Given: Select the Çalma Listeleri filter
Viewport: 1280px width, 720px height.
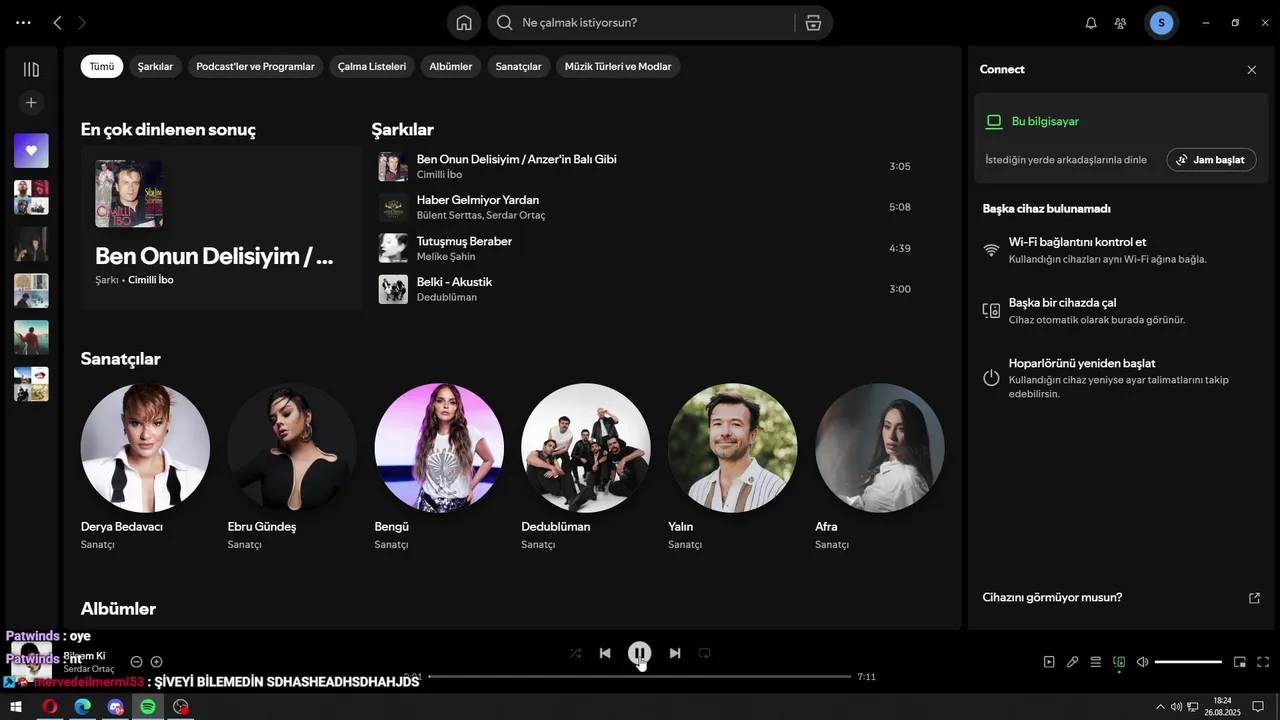Looking at the screenshot, I should pyautogui.click(x=372, y=66).
